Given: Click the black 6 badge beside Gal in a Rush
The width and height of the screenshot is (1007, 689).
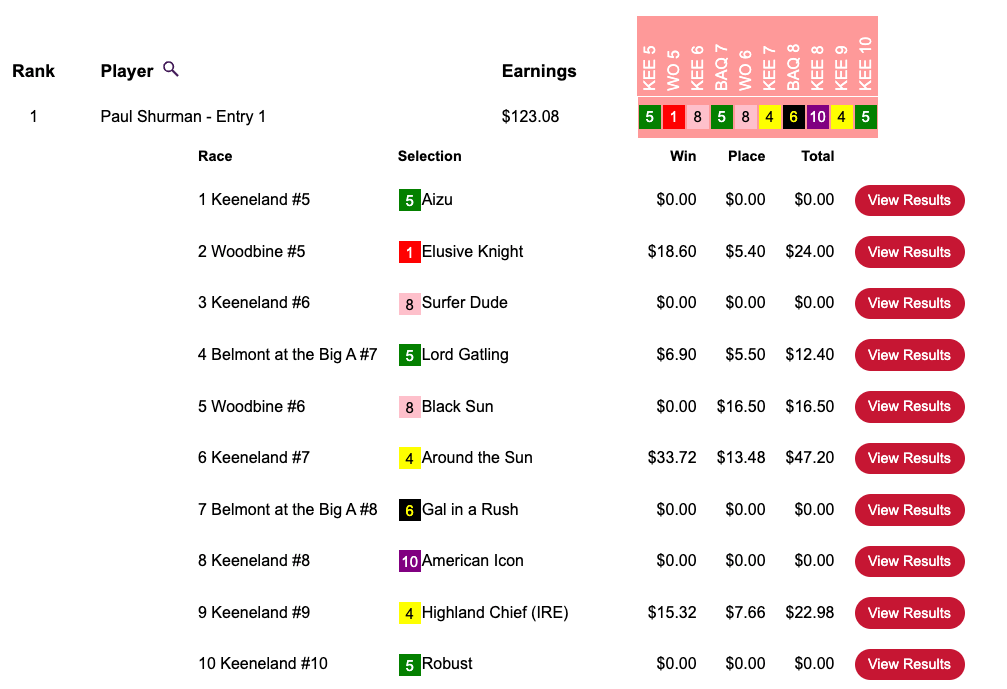Looking at the screenshot, I should coord(409,510).
